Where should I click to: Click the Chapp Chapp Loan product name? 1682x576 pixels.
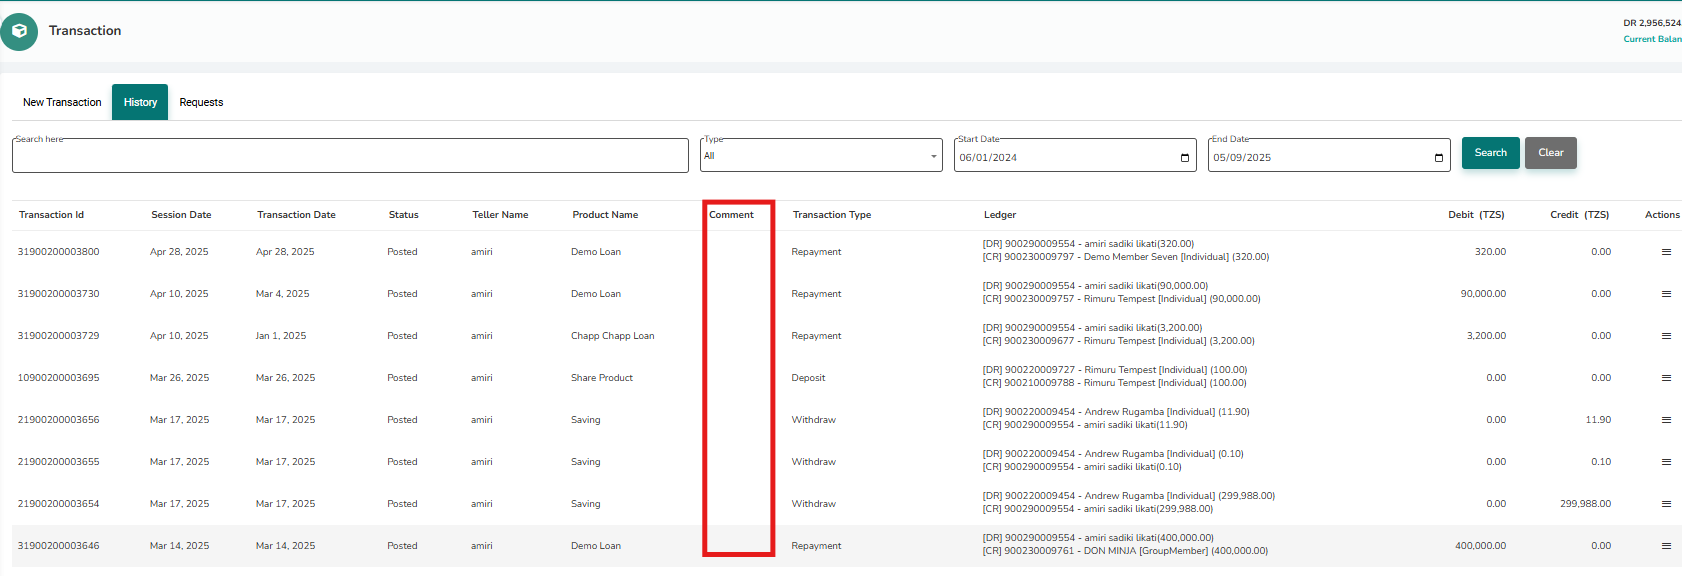pos(613,336)
